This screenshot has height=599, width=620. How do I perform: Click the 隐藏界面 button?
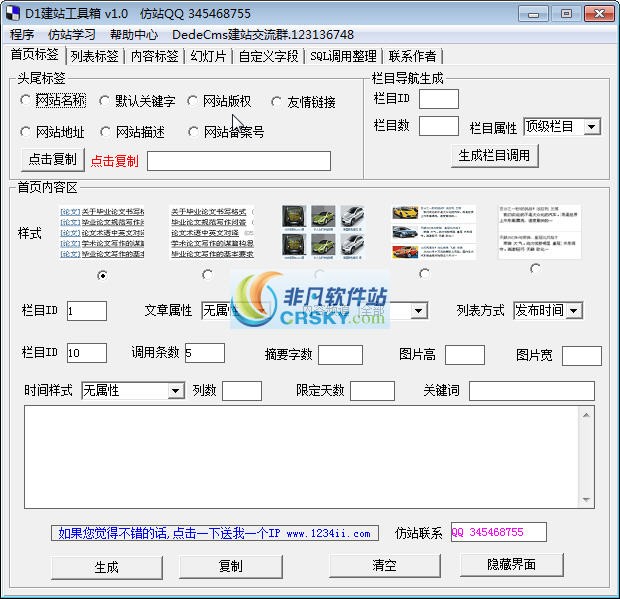click(512, 564)
